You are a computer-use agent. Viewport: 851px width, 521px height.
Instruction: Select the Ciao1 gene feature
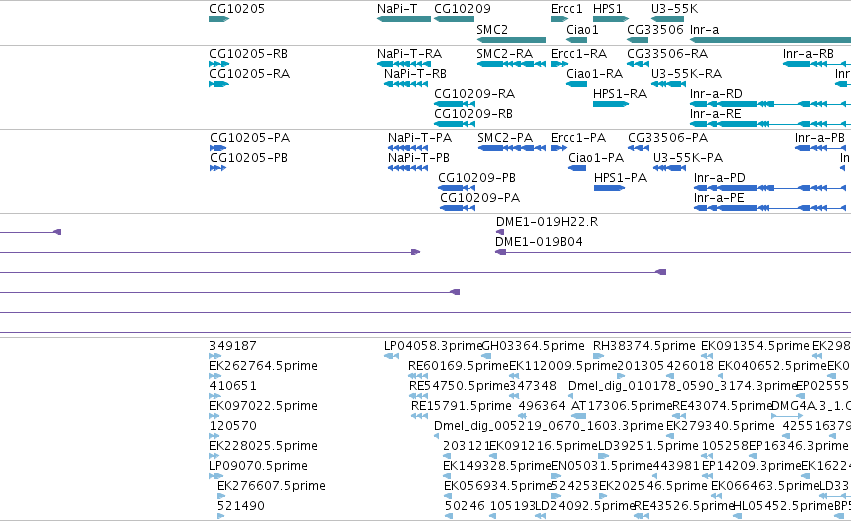click(576, 40)
